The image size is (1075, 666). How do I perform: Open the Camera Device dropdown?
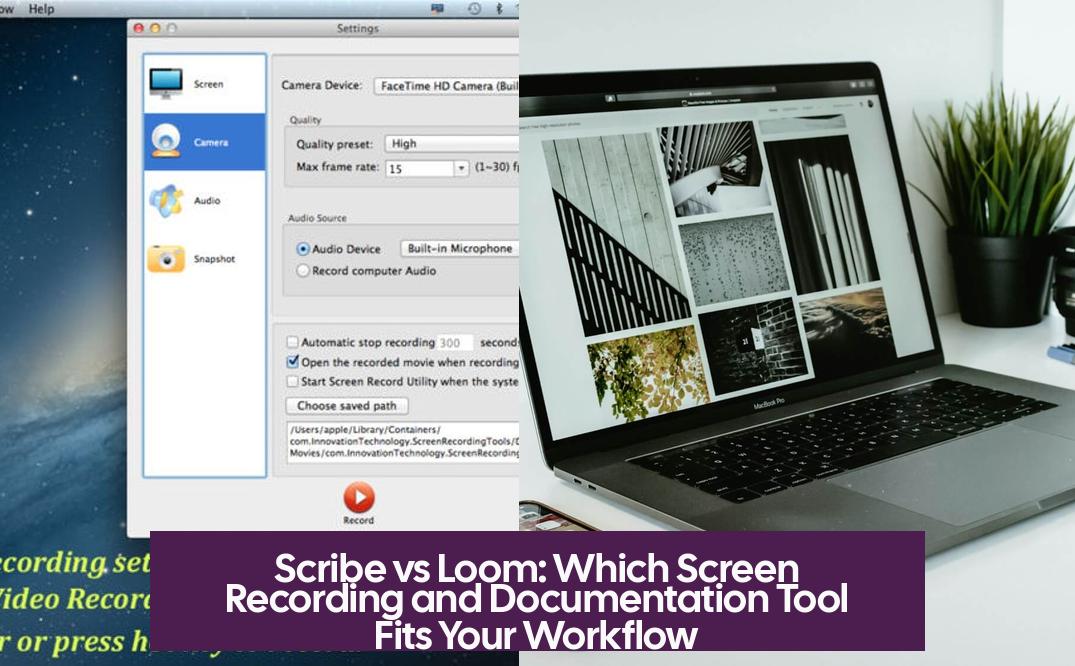coord(446,86)
